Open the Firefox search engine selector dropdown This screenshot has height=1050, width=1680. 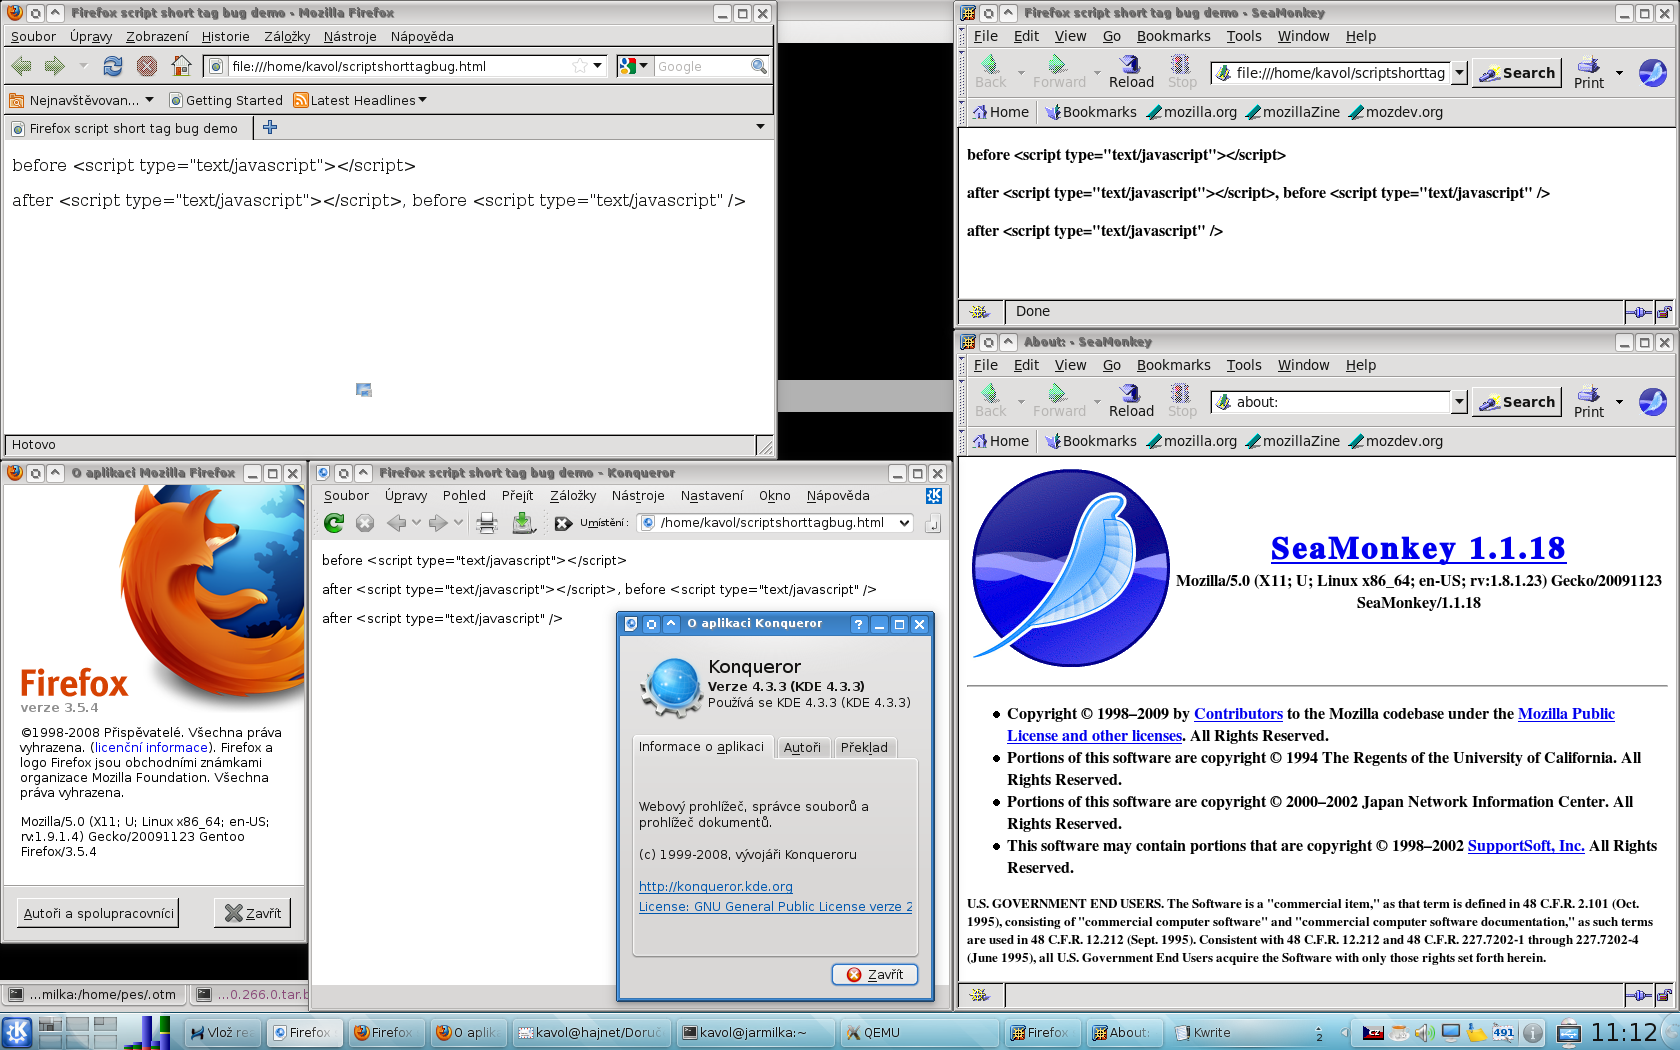[633, 66]
